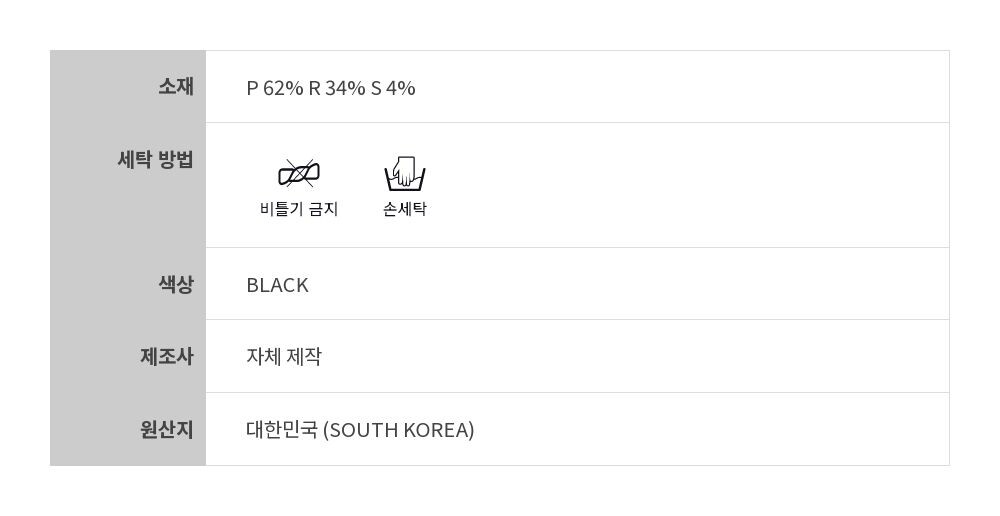
Task: Click the 색상 row header
Action: 175,284
